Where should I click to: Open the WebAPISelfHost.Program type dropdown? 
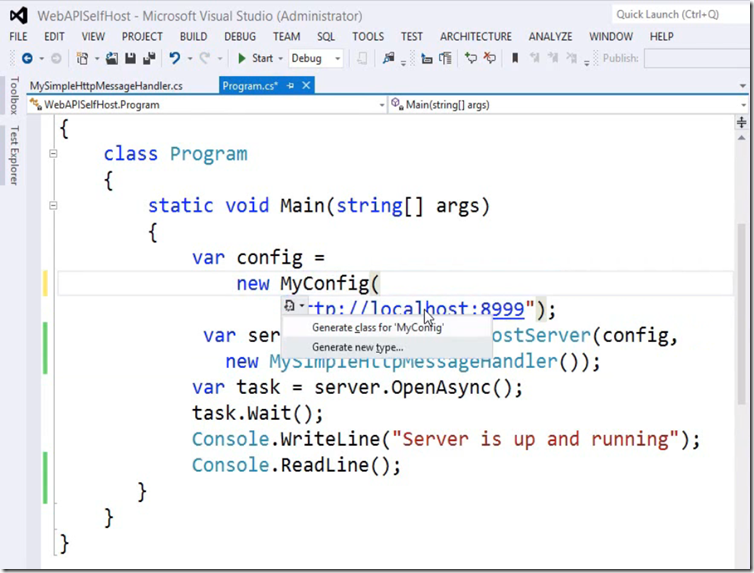(x=208, y=105)
